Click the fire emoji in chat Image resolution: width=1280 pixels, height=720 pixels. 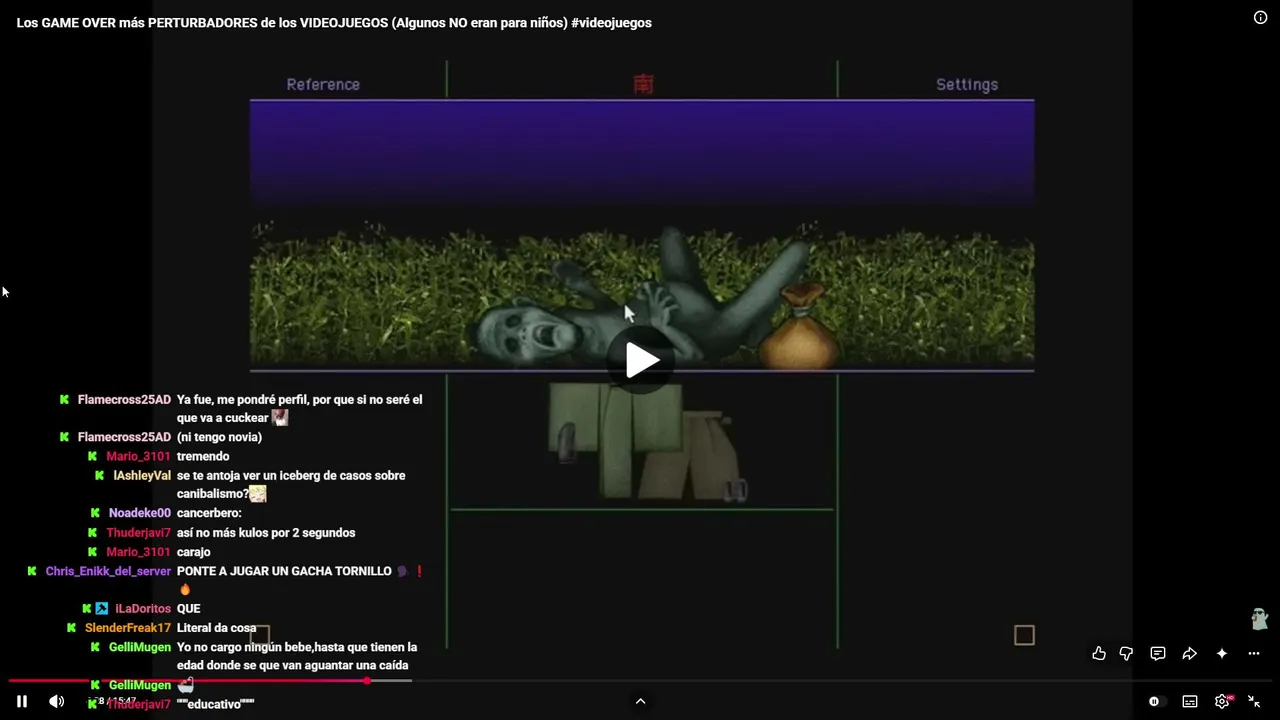185,590
